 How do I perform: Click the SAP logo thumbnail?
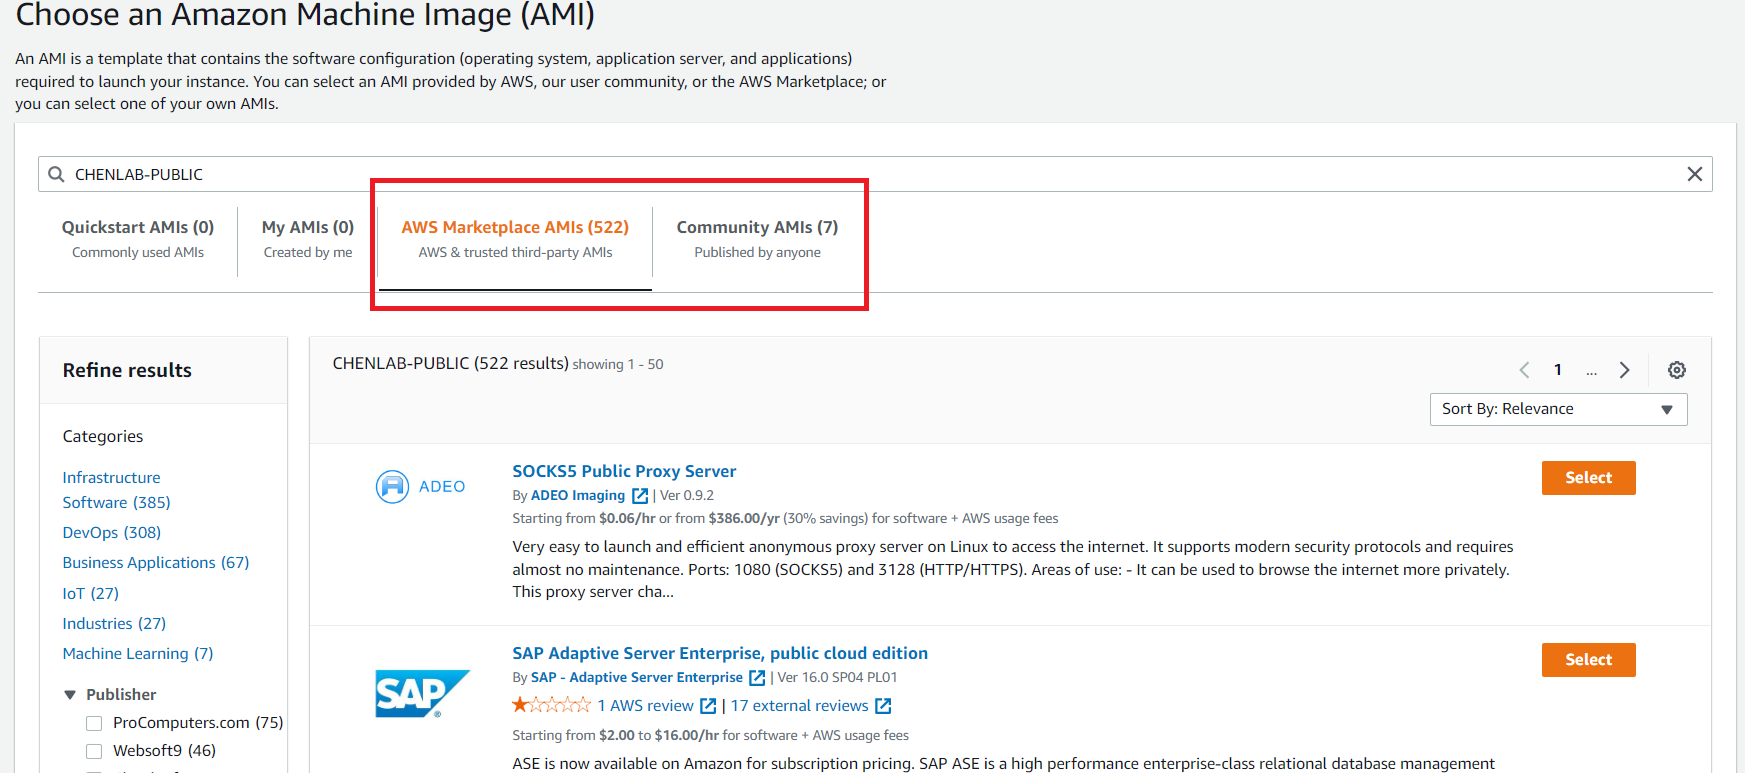tap(422, 693)
